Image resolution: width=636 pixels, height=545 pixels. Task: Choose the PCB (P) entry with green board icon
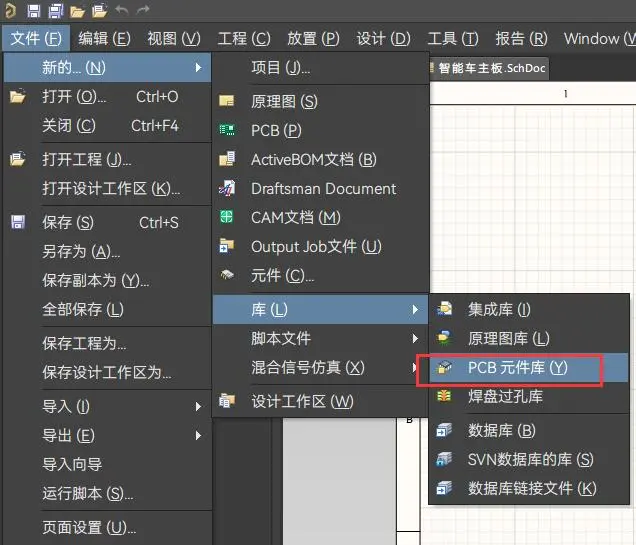pos(263,130)
